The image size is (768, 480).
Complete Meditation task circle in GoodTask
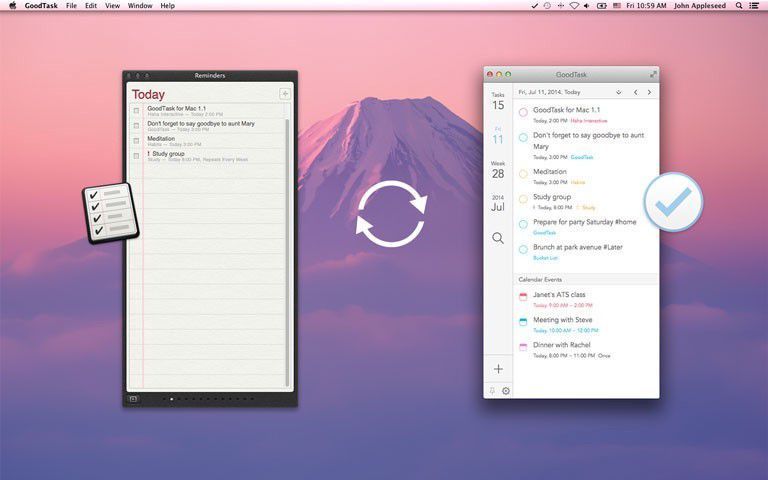click(523, 173)
